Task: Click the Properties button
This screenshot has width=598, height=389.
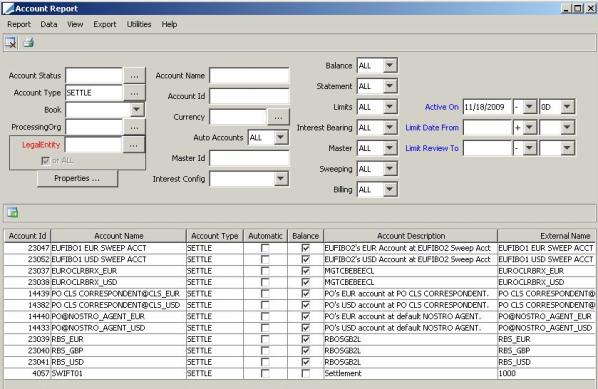Action: pos(77,178)
